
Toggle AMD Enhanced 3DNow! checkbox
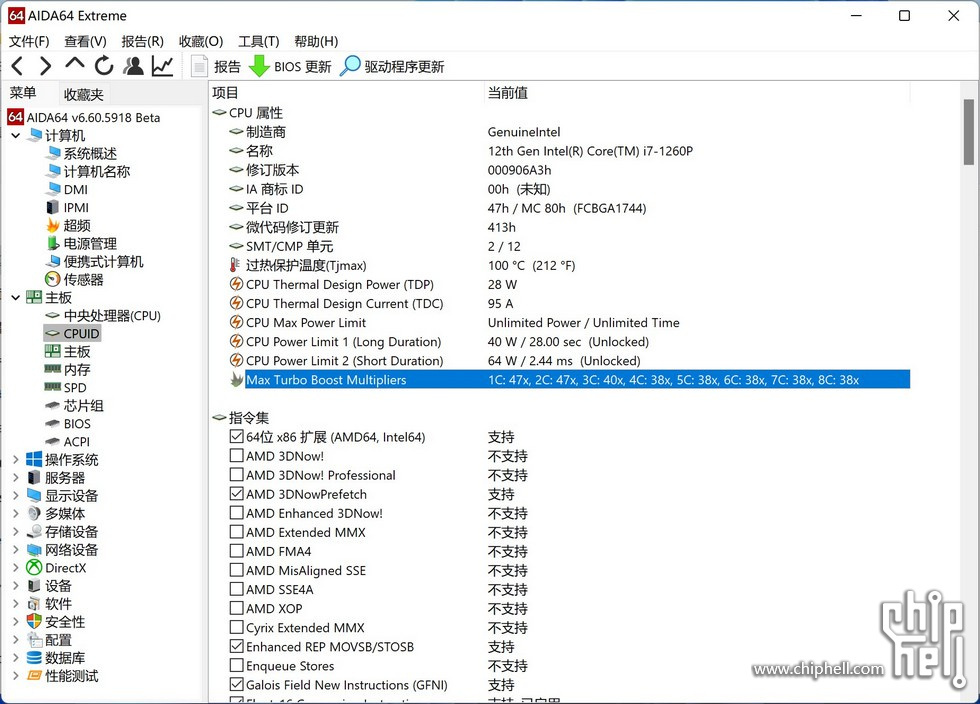(x=236, y=513)
